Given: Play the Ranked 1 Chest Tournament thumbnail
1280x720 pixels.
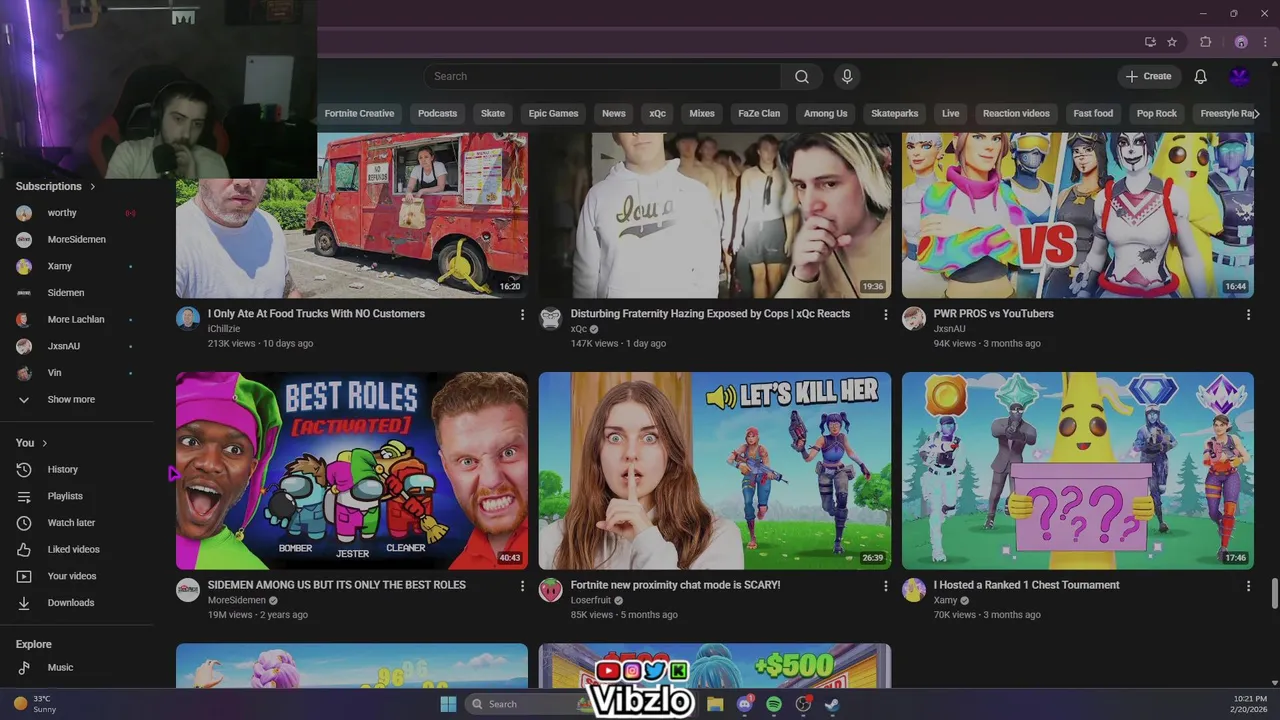Looking at the screenshot, I should (1078, 470).
